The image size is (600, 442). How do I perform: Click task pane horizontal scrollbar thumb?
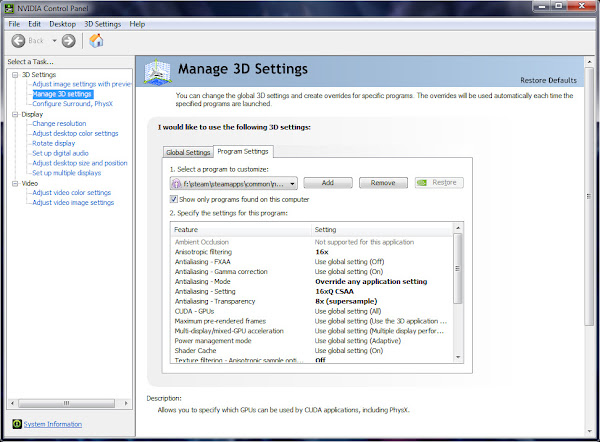click(67, 403)
